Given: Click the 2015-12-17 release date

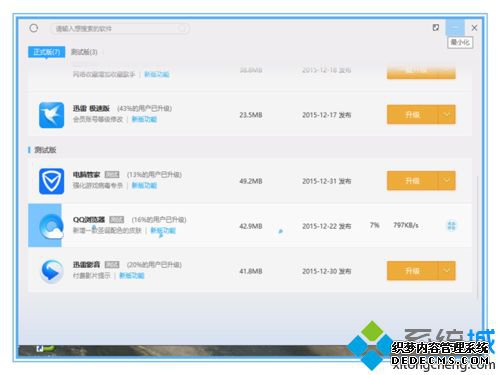Looking at the screenshot, I should pos(326,115).
